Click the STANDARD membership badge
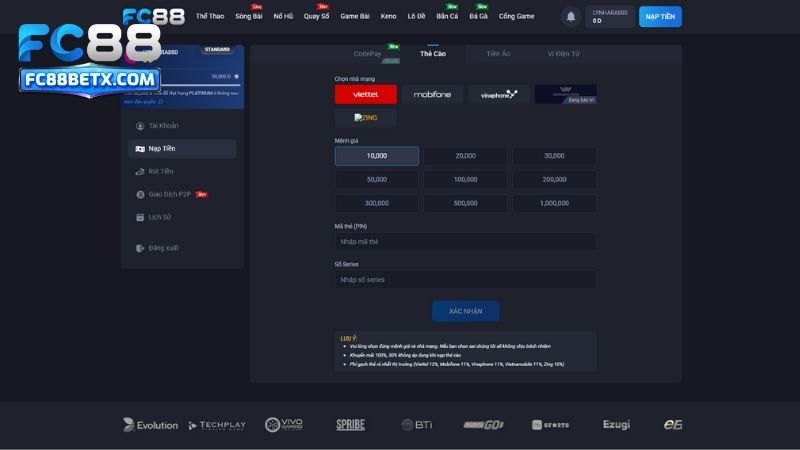This screenshot has width=800, height=450. coord(217,49)
